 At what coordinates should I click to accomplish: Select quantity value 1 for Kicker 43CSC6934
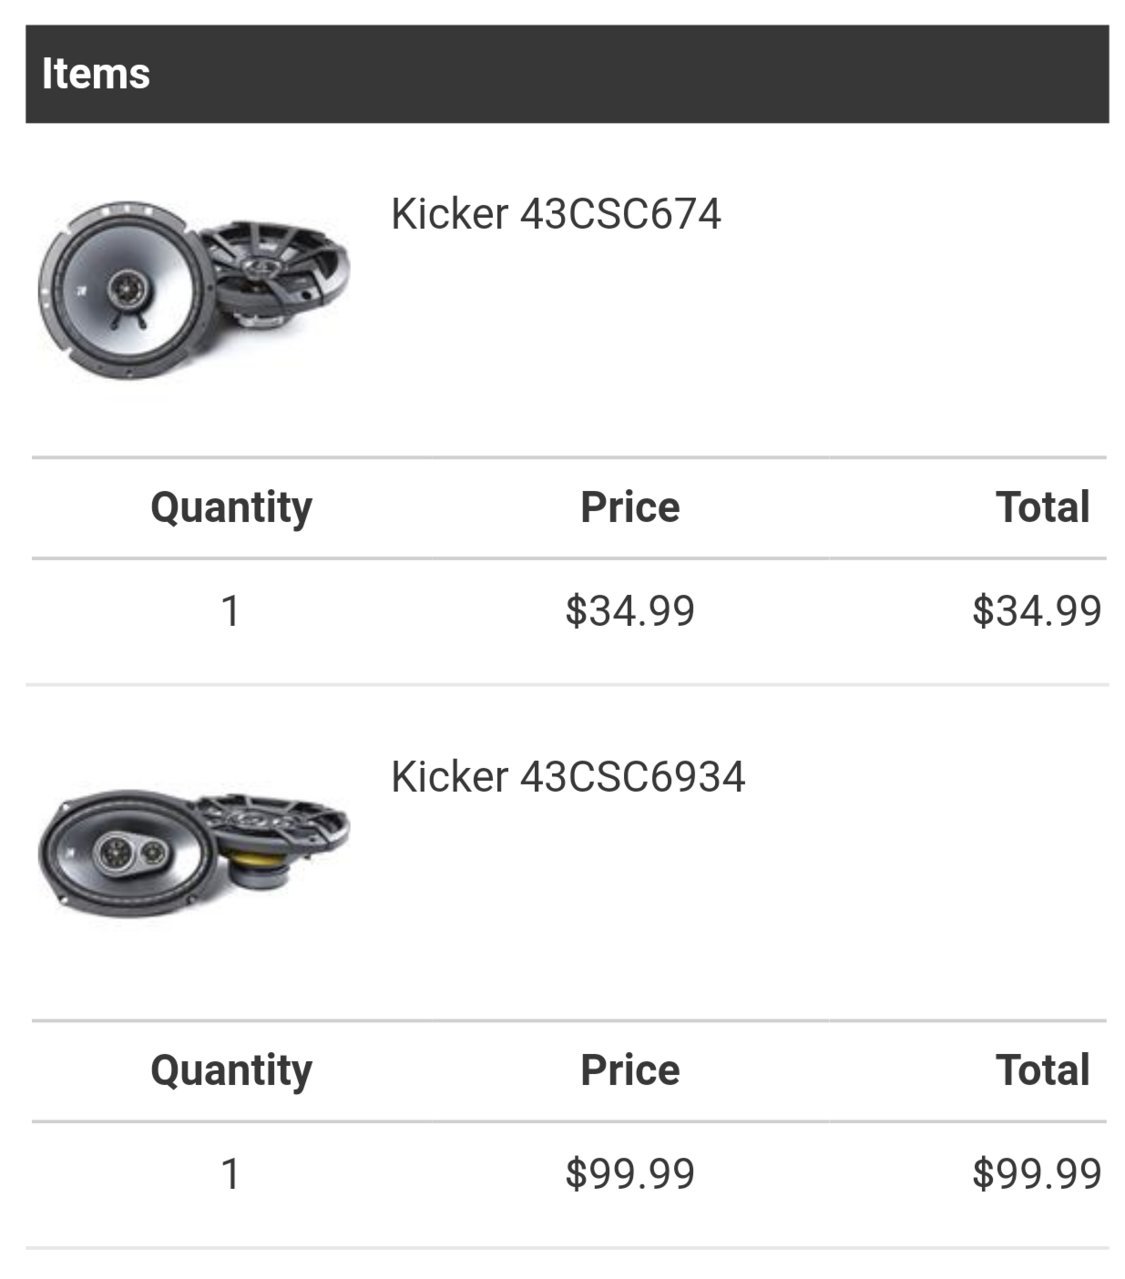coord(231,1173)
